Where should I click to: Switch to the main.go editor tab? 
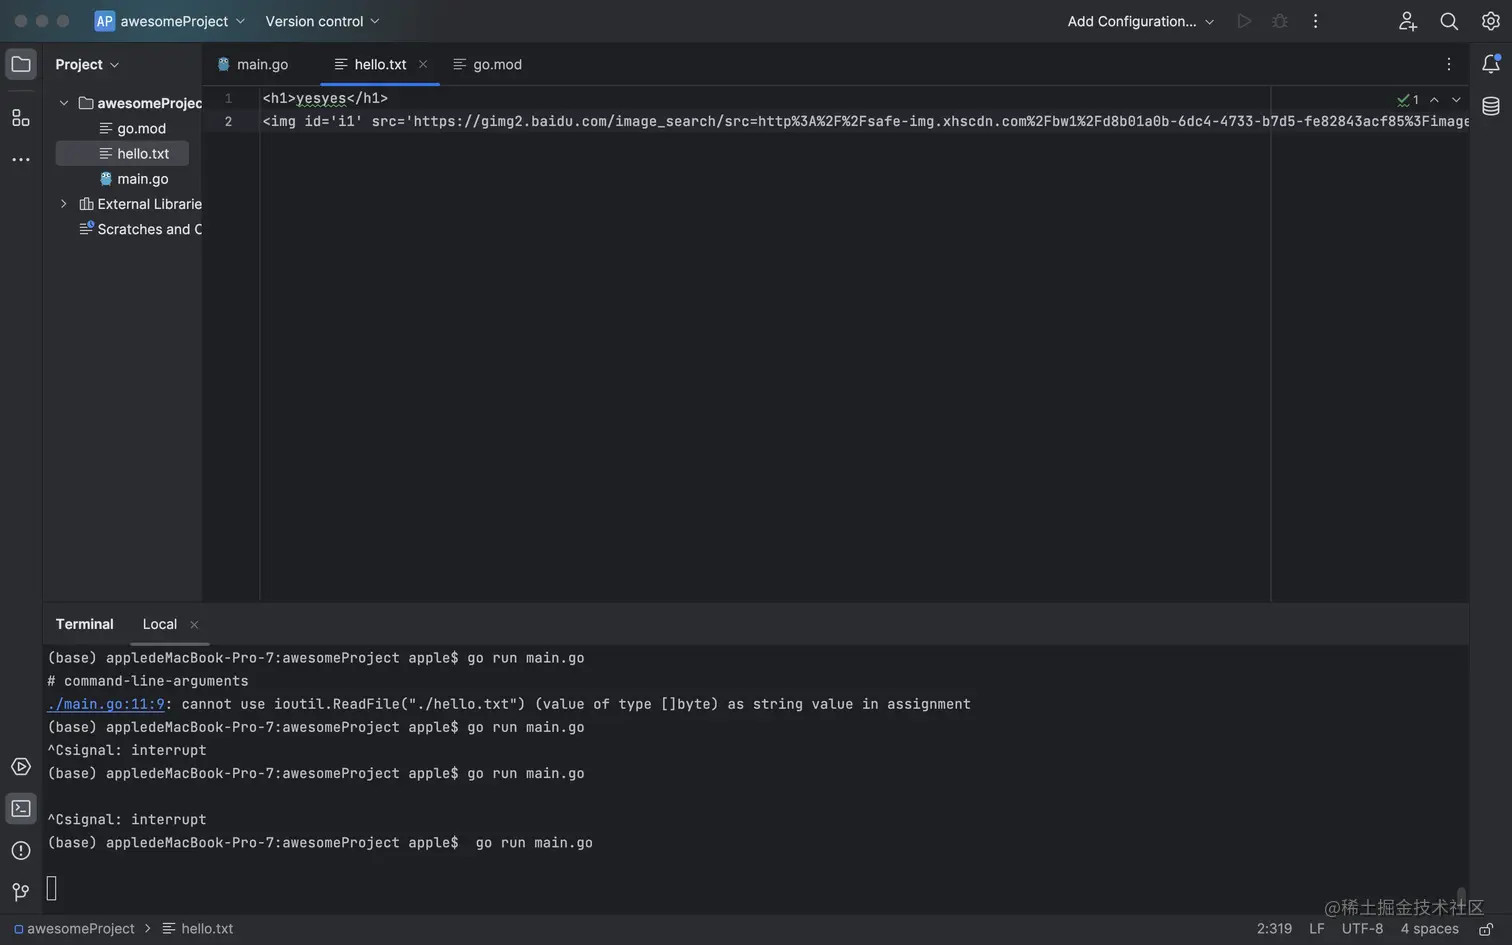tap(253, 64)
